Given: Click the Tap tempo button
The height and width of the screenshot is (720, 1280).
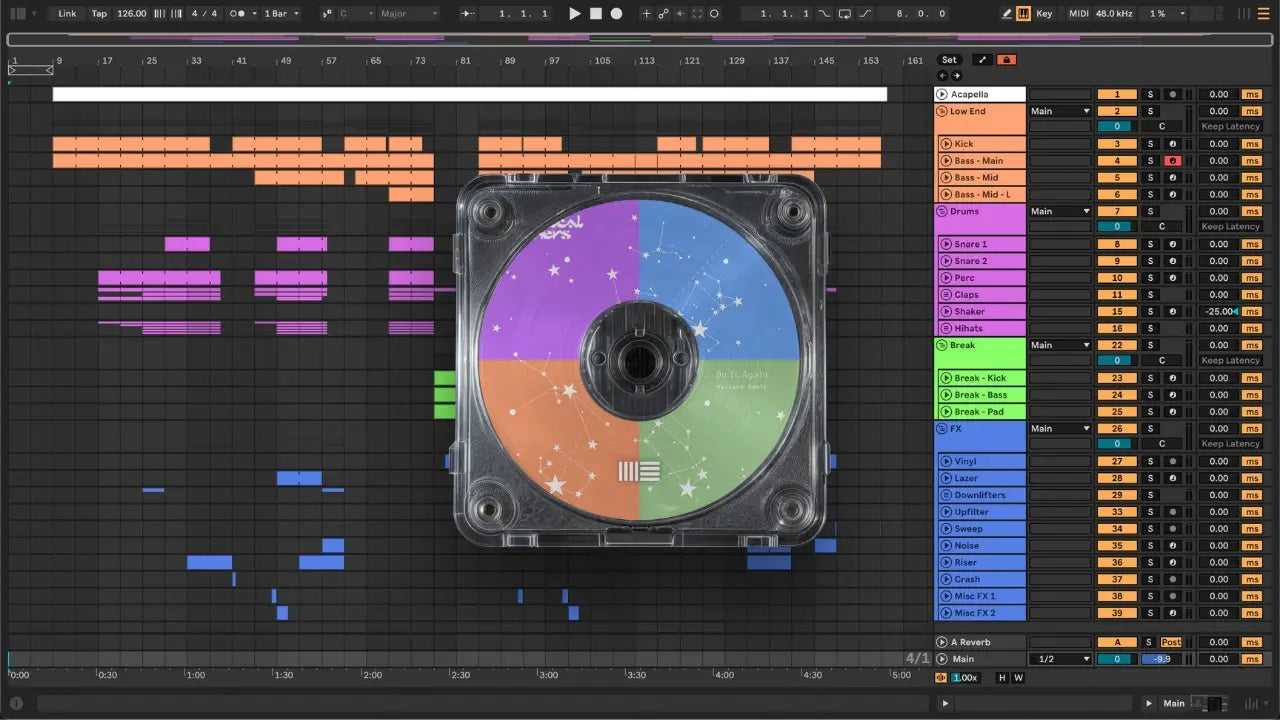Looking at the screenshot, I should (99, 14).
